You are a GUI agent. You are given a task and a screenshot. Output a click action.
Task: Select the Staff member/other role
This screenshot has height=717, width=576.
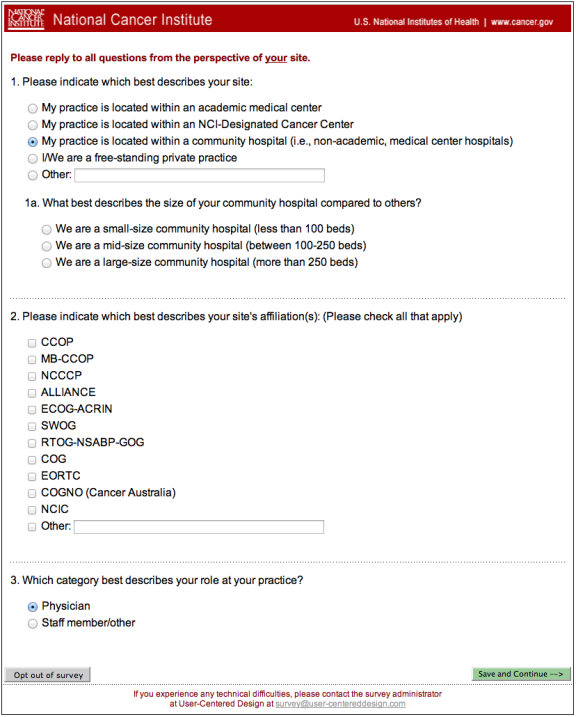32,624
